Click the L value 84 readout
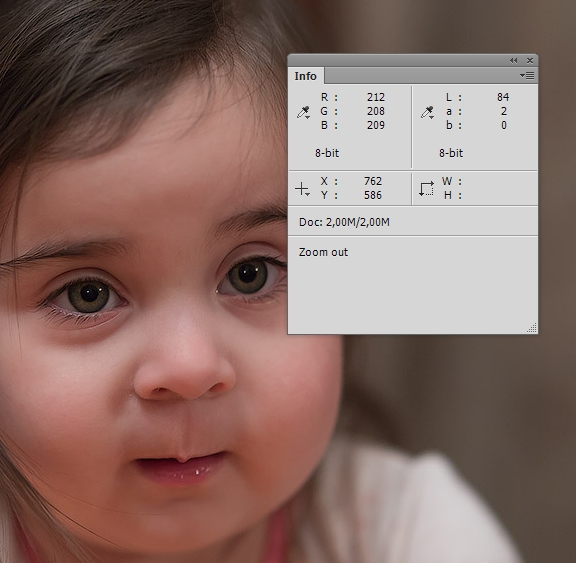Screen dimensions: 576x563 [x=503, y=97]
